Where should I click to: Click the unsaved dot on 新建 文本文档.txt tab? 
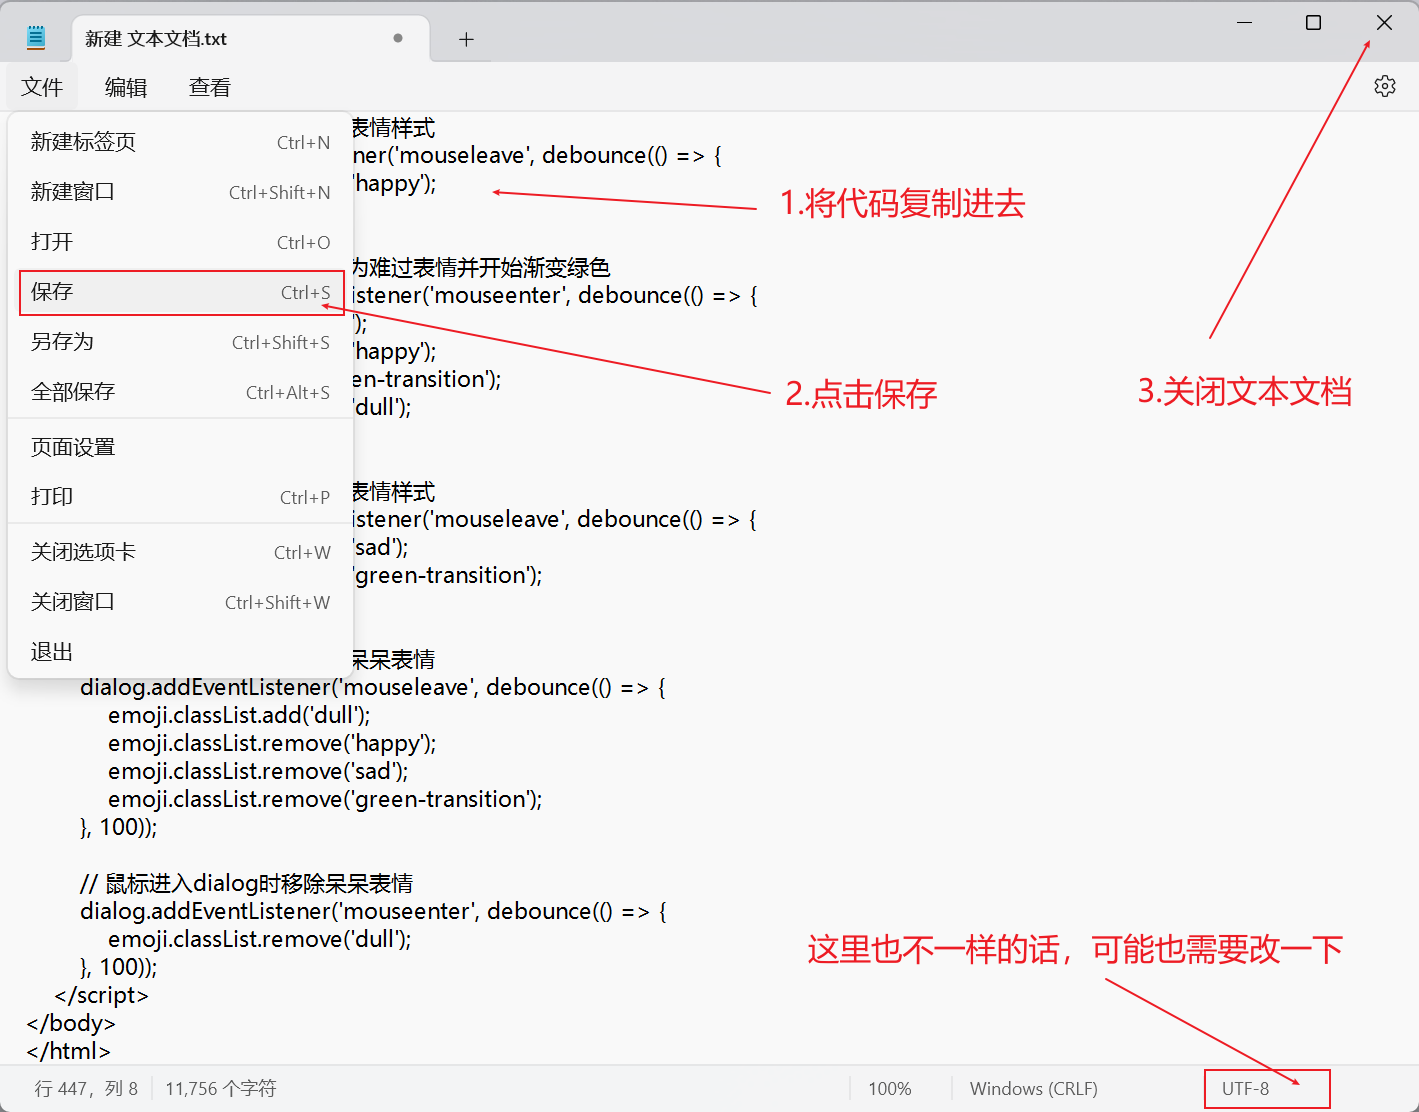[398, 38]
